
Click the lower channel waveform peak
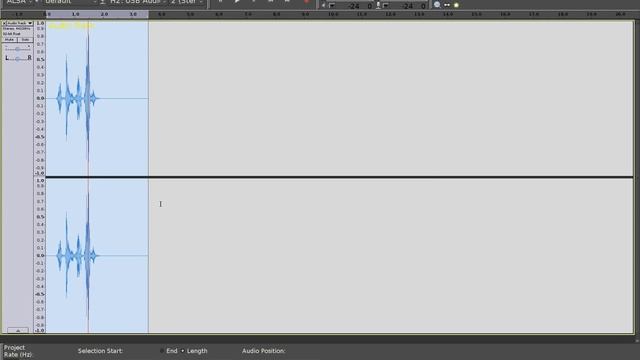87,256
